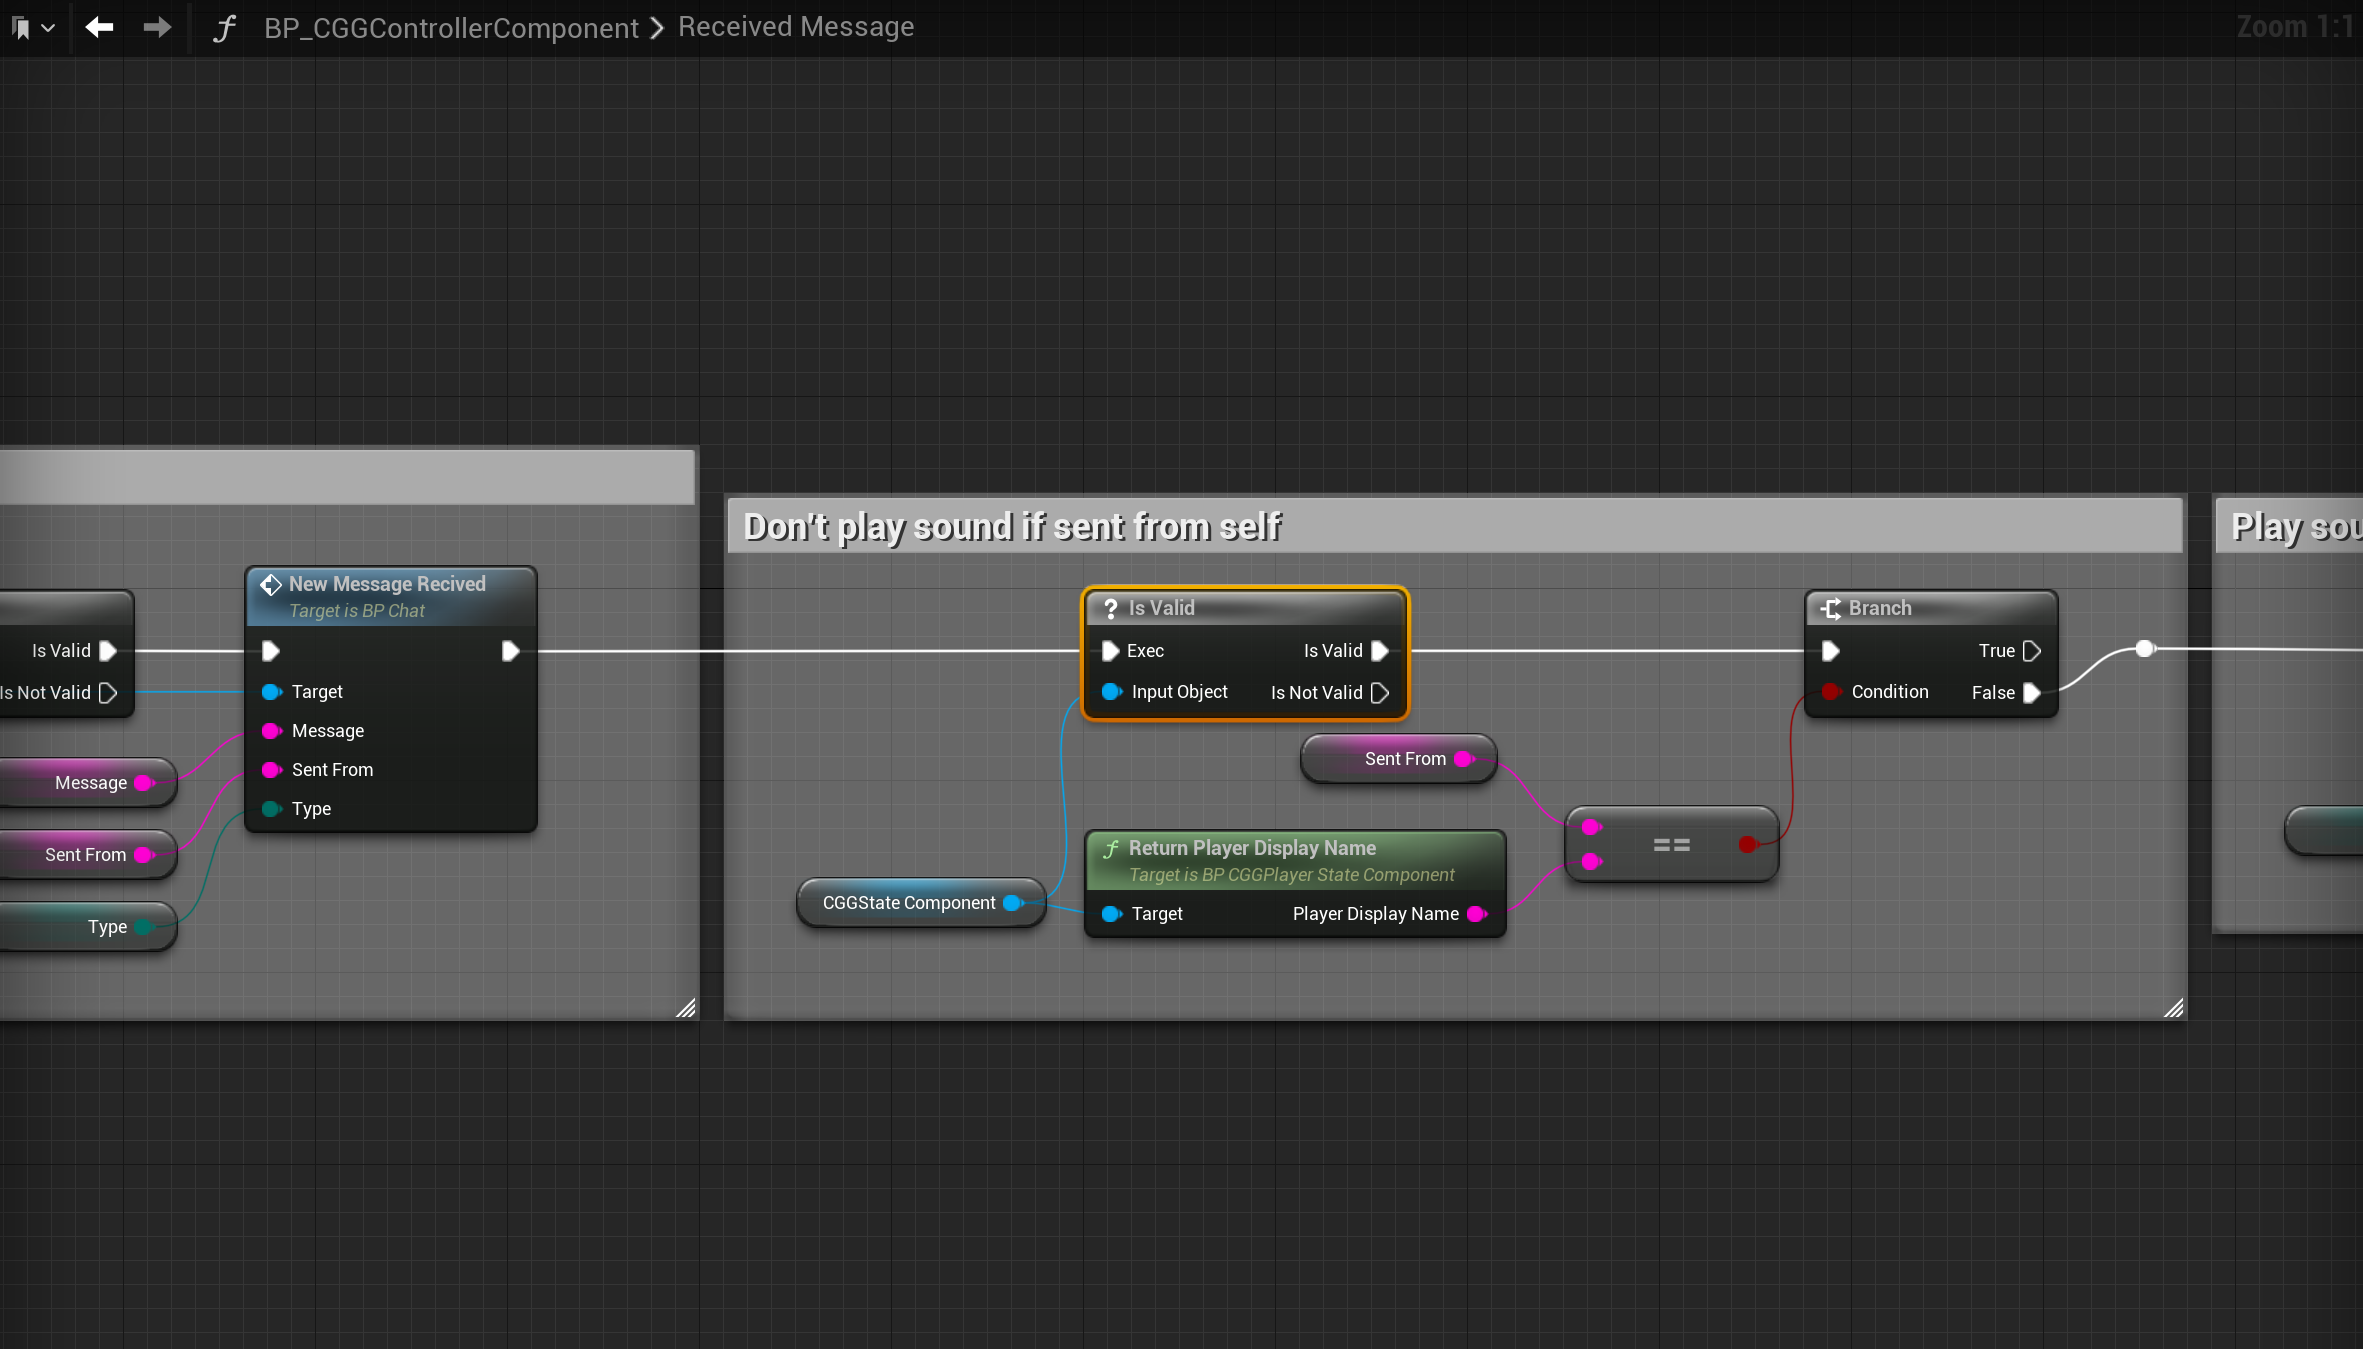Click the back navigation arrow
Screen dimensions: 2363x1349
coord(99,27)
